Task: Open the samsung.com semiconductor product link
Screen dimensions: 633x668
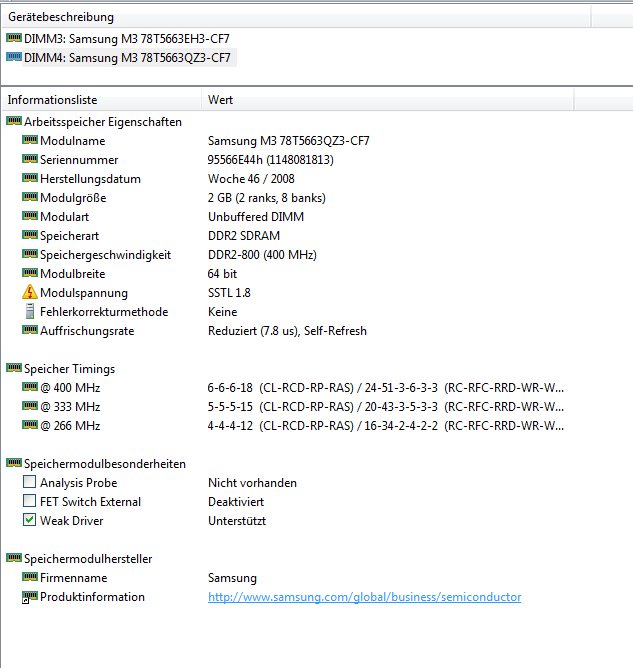Action: (365, 597)
